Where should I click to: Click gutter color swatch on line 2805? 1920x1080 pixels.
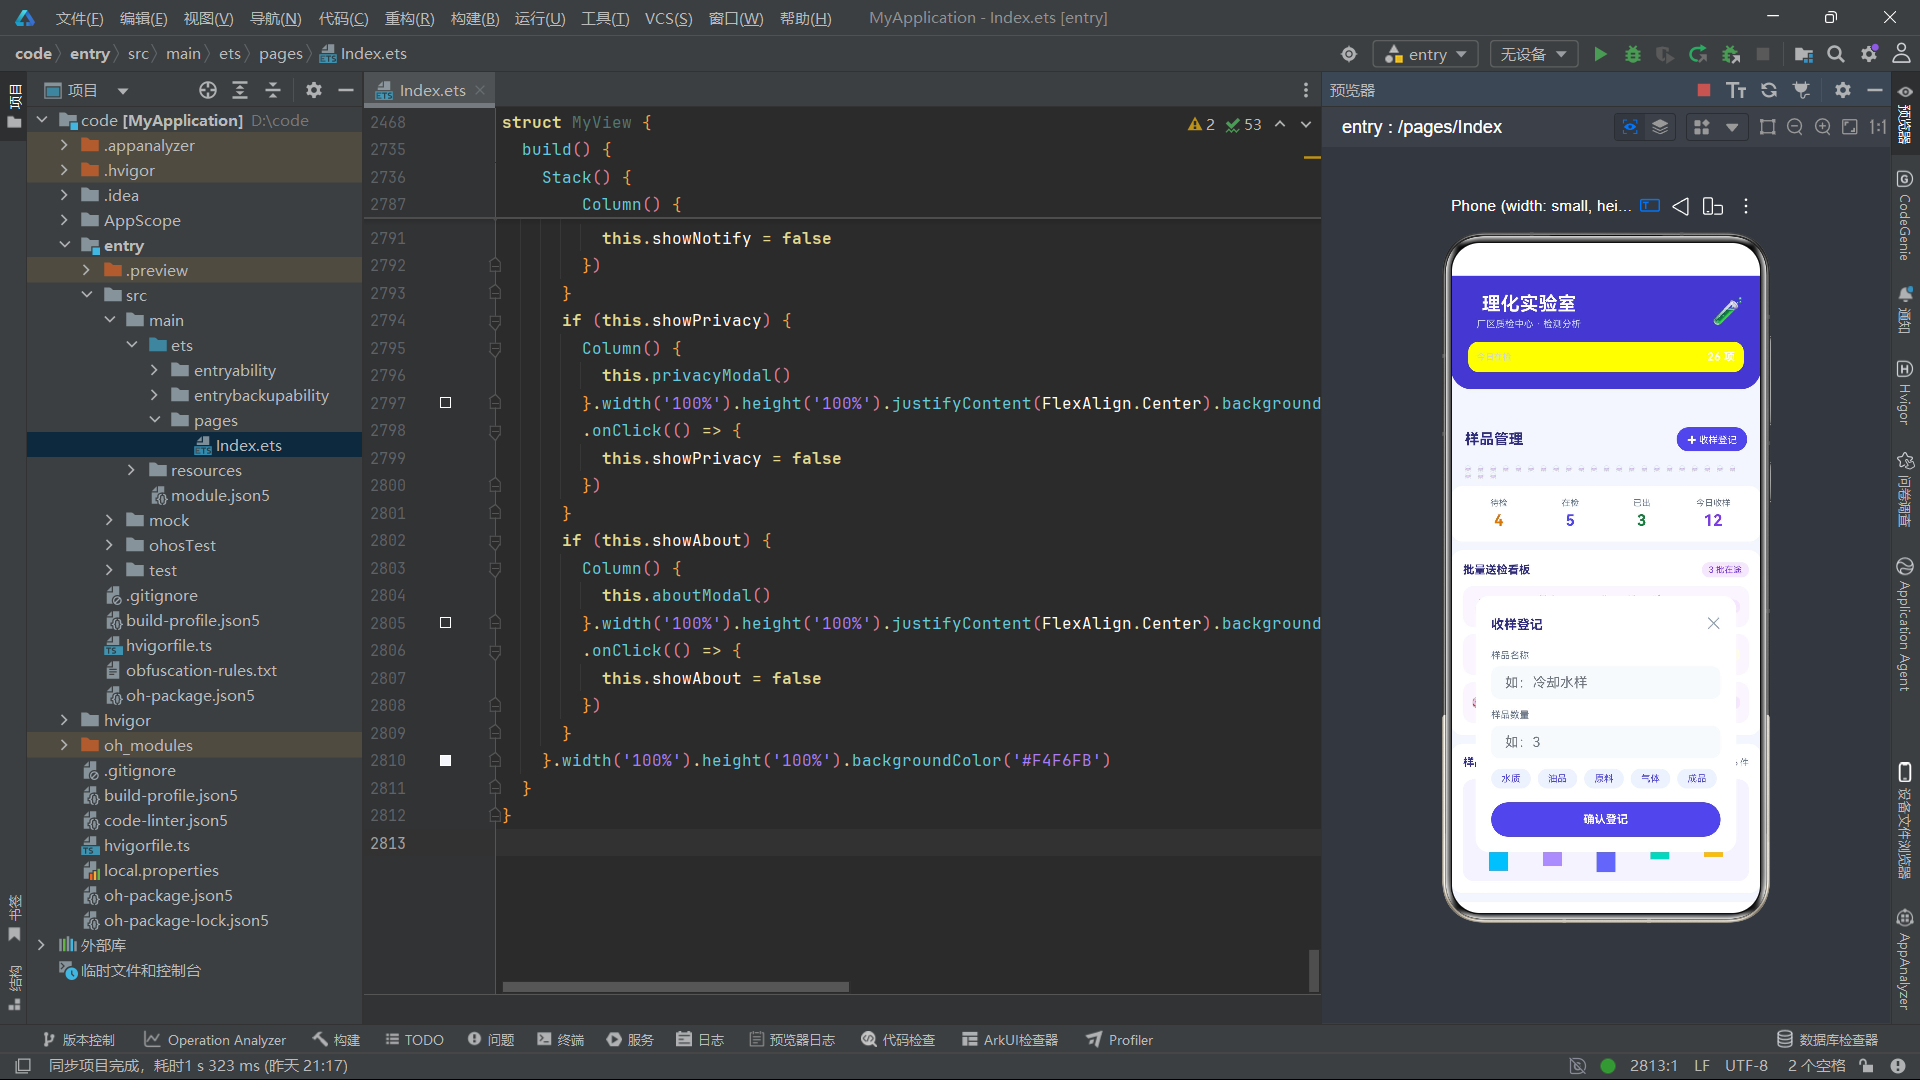[446, 623]
